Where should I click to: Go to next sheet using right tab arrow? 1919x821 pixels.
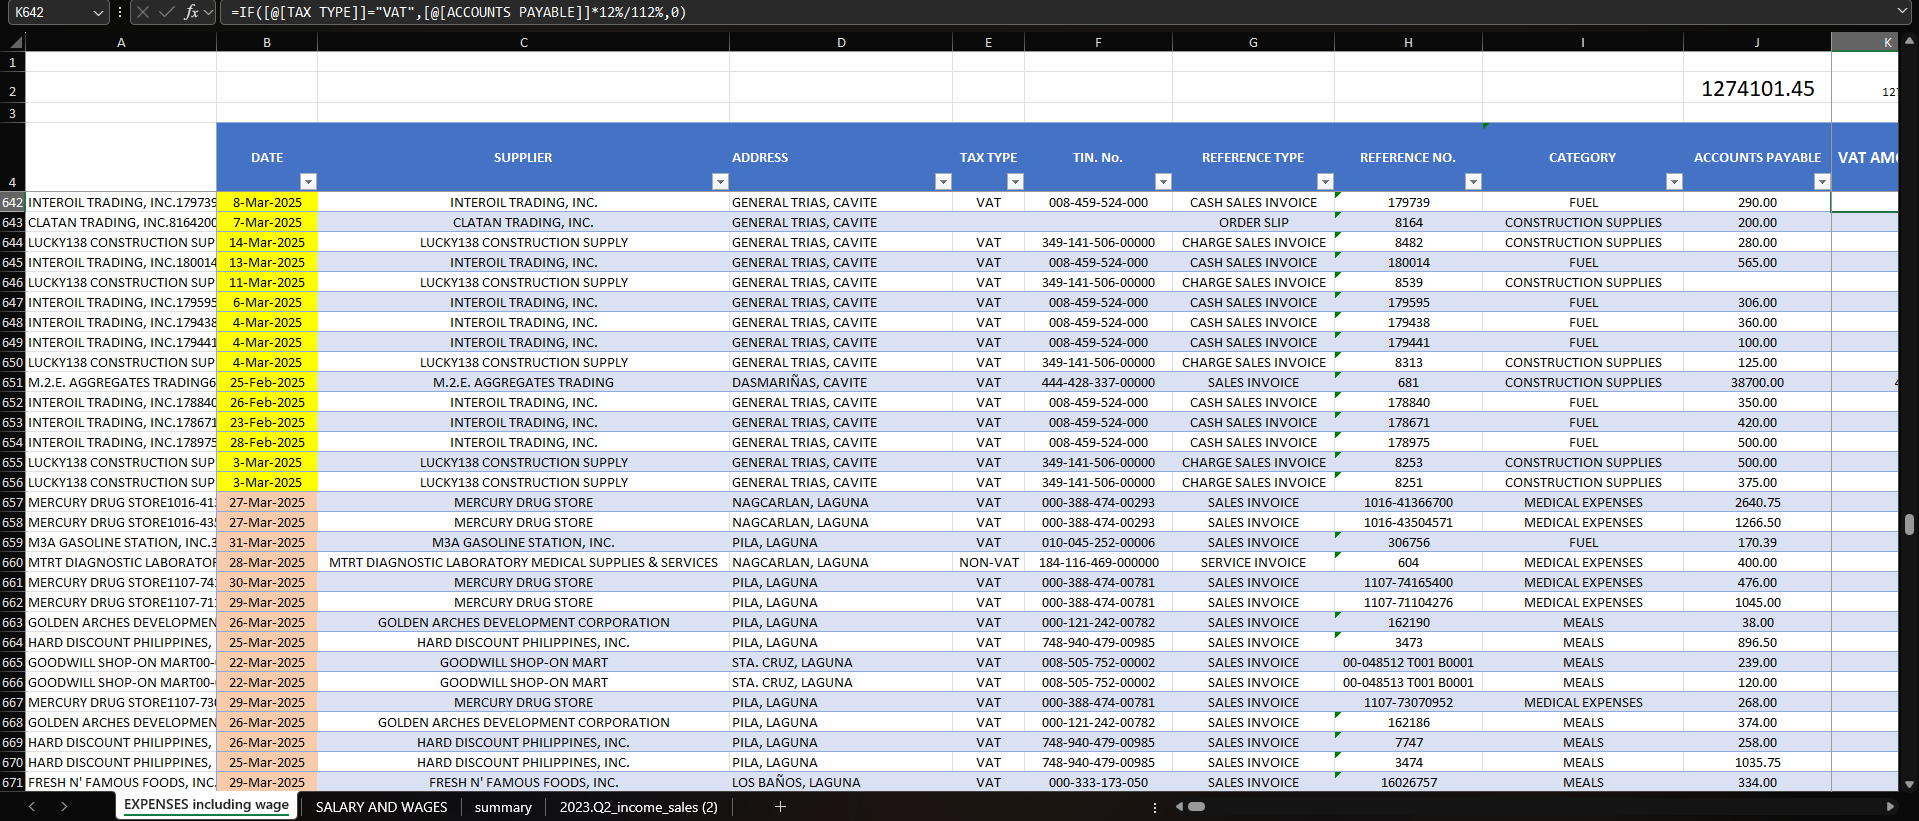click(x=64, y=807)
